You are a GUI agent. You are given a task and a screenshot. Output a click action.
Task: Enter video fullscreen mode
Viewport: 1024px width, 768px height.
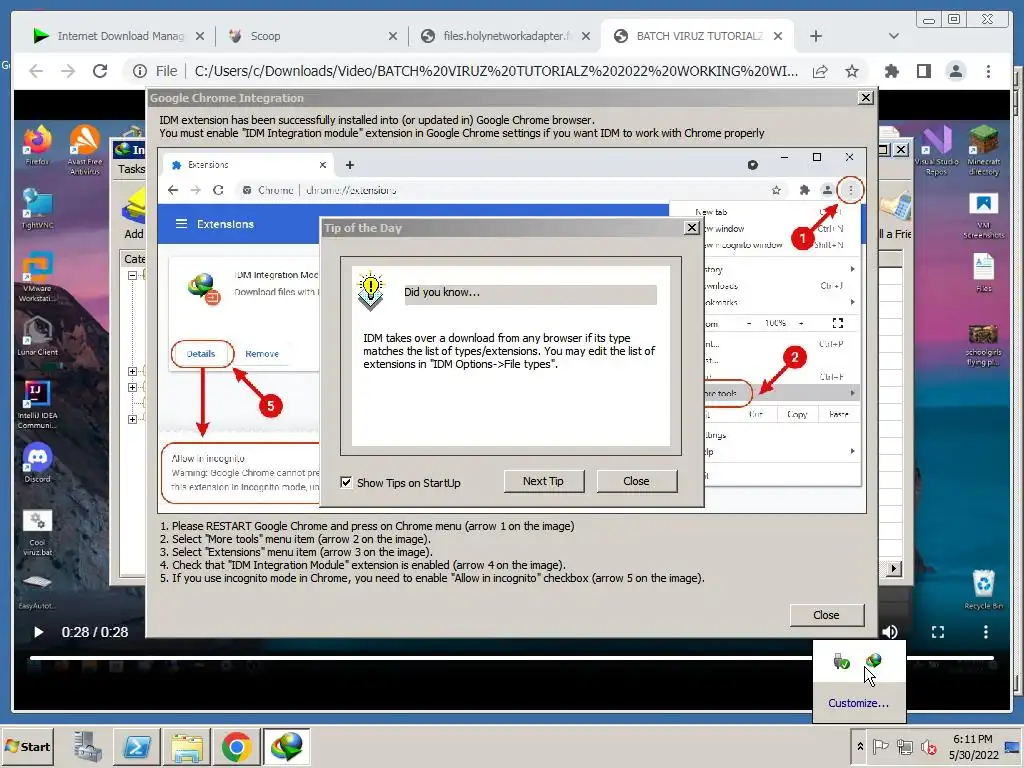(938, 632)
